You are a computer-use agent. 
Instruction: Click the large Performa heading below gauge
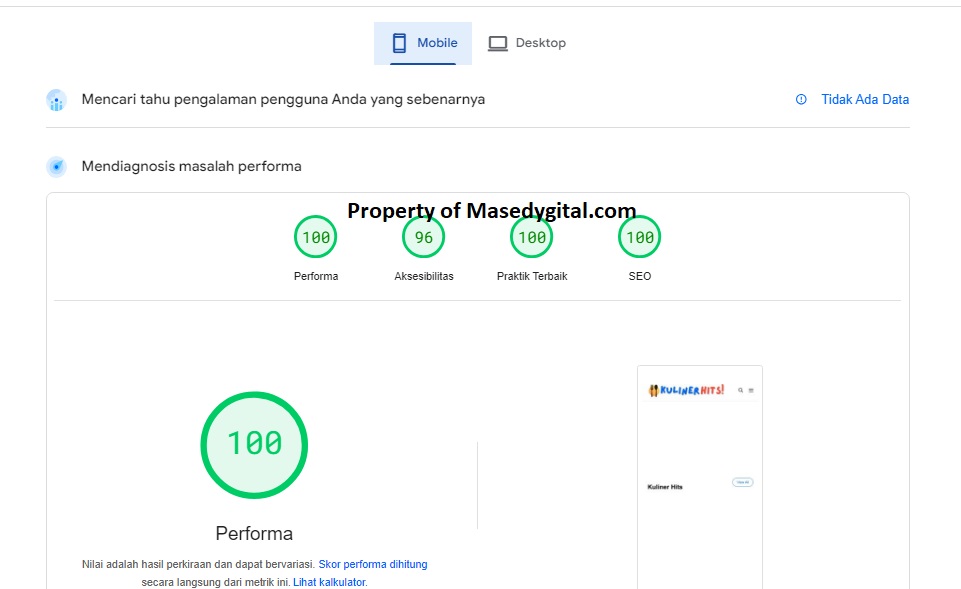[254, 533]
